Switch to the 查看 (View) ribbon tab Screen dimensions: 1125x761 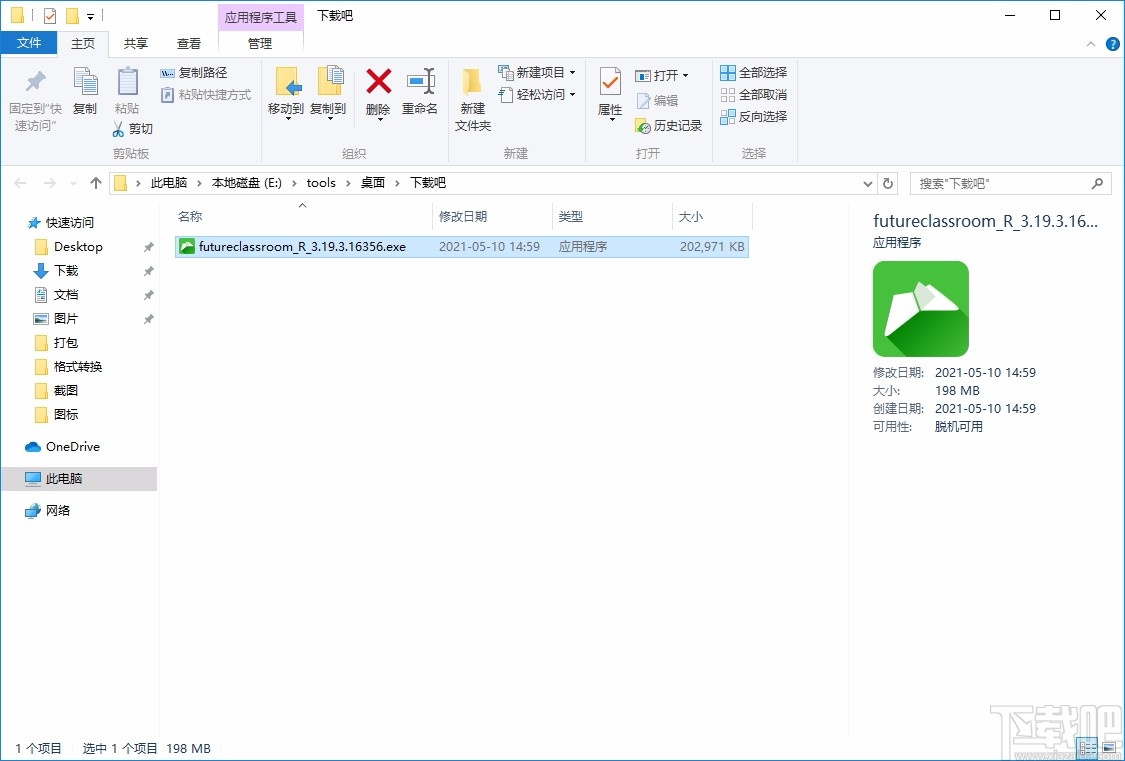pos(189,43)
